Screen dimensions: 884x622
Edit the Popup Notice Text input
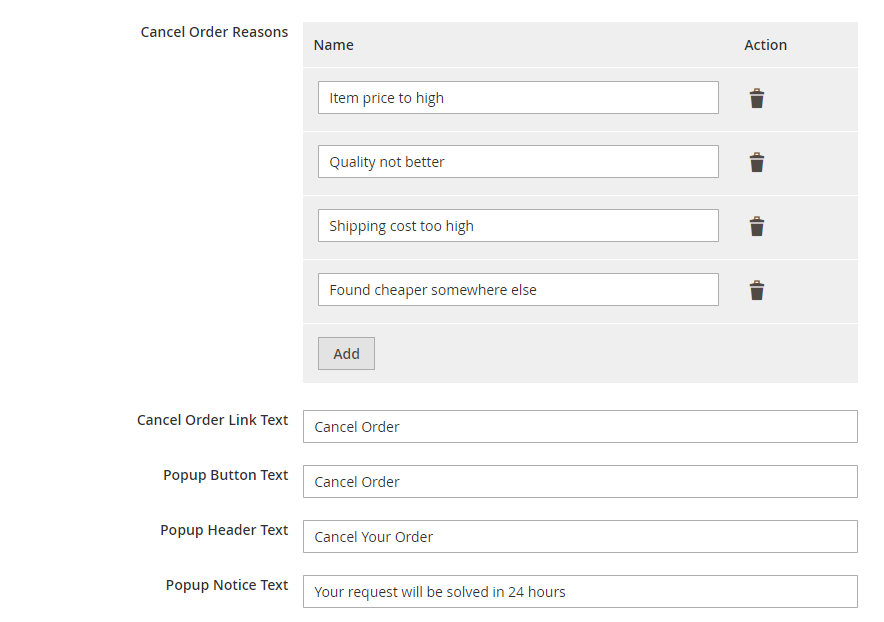pyautogui.click(x=580, y=592)
